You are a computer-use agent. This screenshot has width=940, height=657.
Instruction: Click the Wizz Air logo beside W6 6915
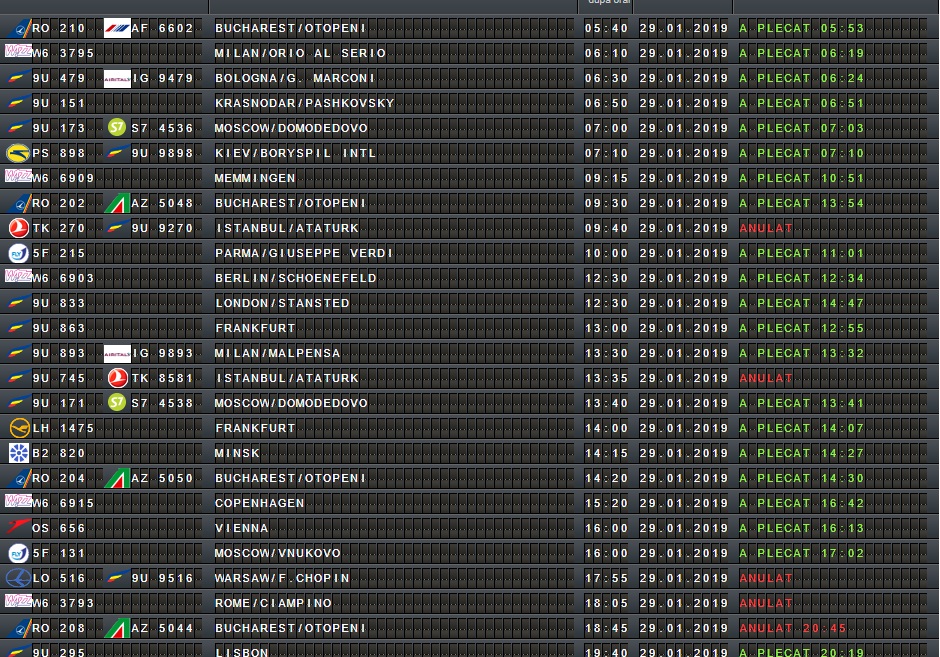(18, 501)
